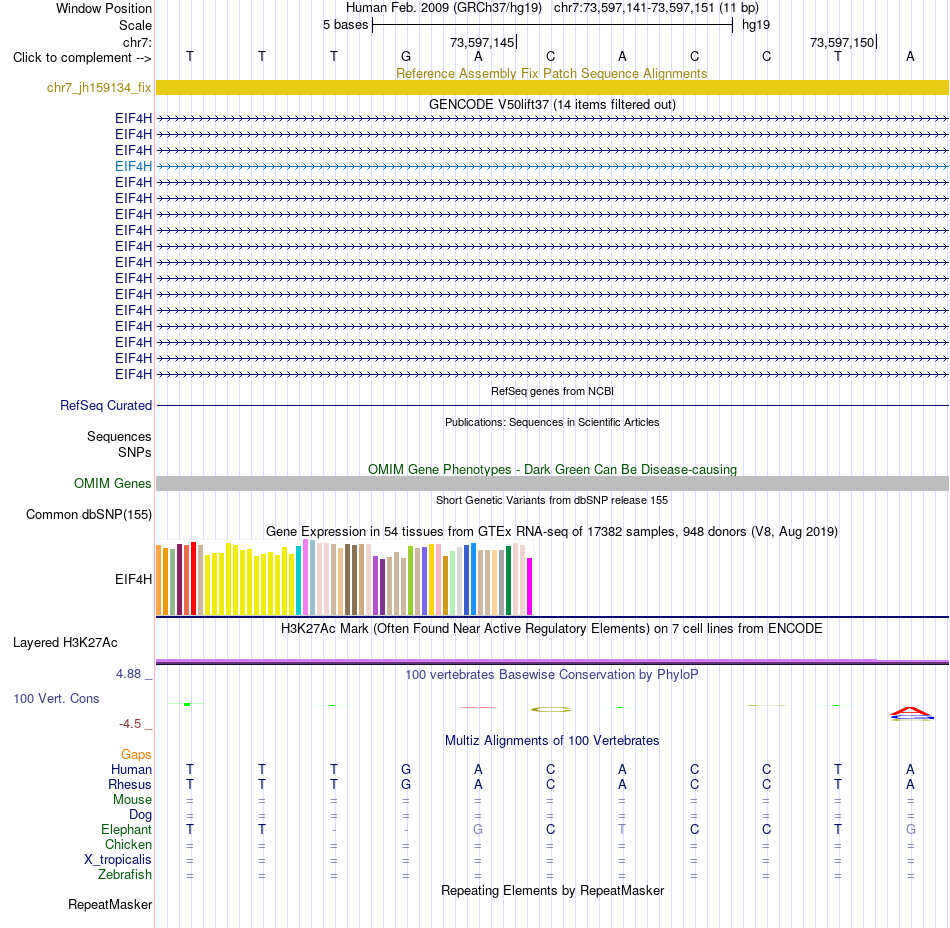The width and height of the screenshot is (950, 928).
Task: Click the Chicken species label
Action: [x=128, y=844]
